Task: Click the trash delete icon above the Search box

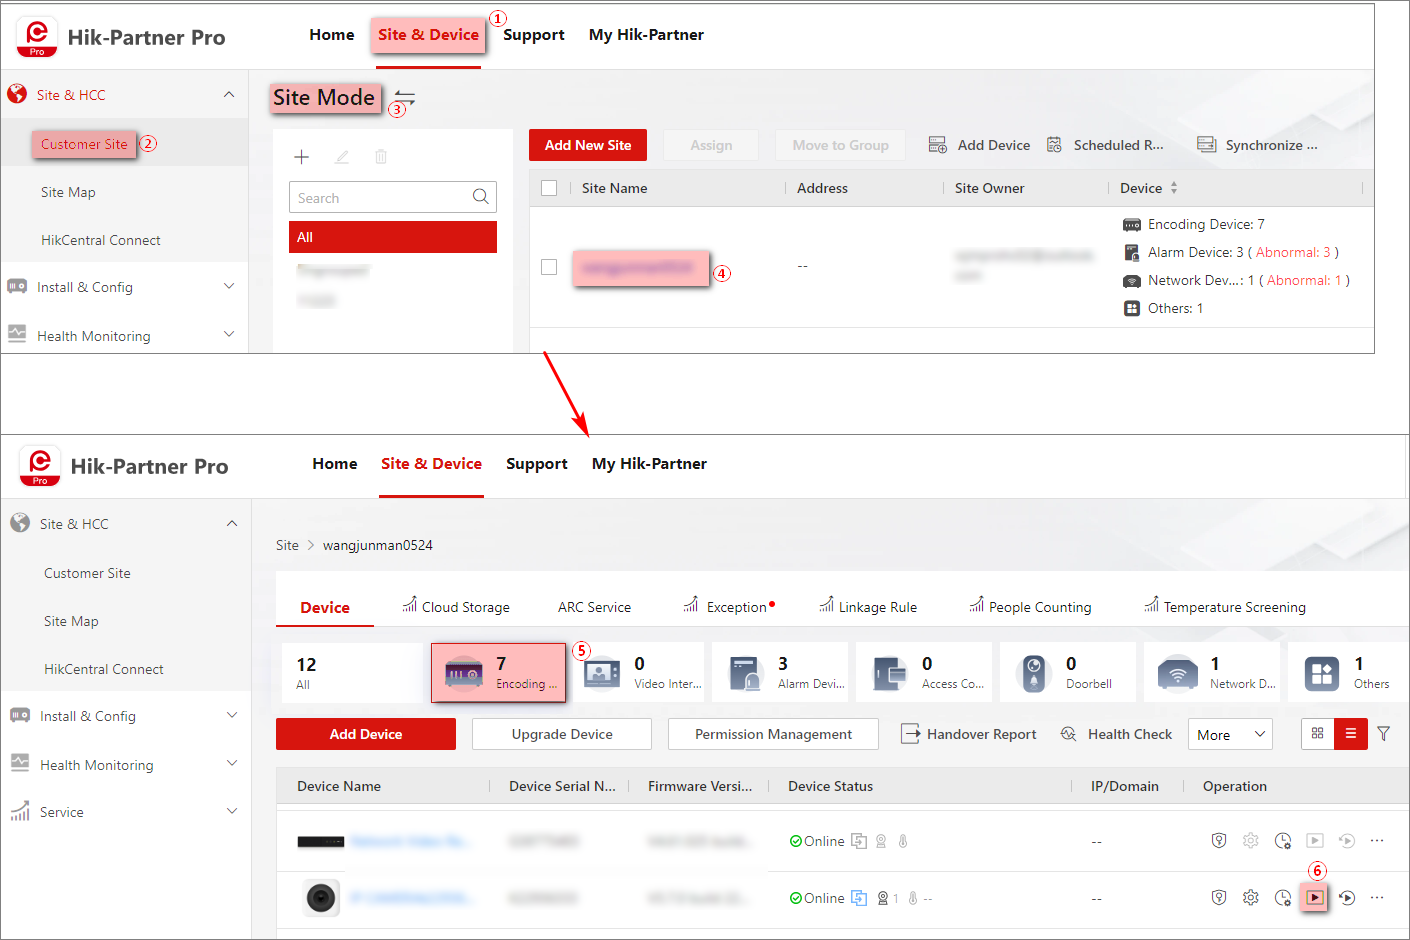Action: click(381, 157)
